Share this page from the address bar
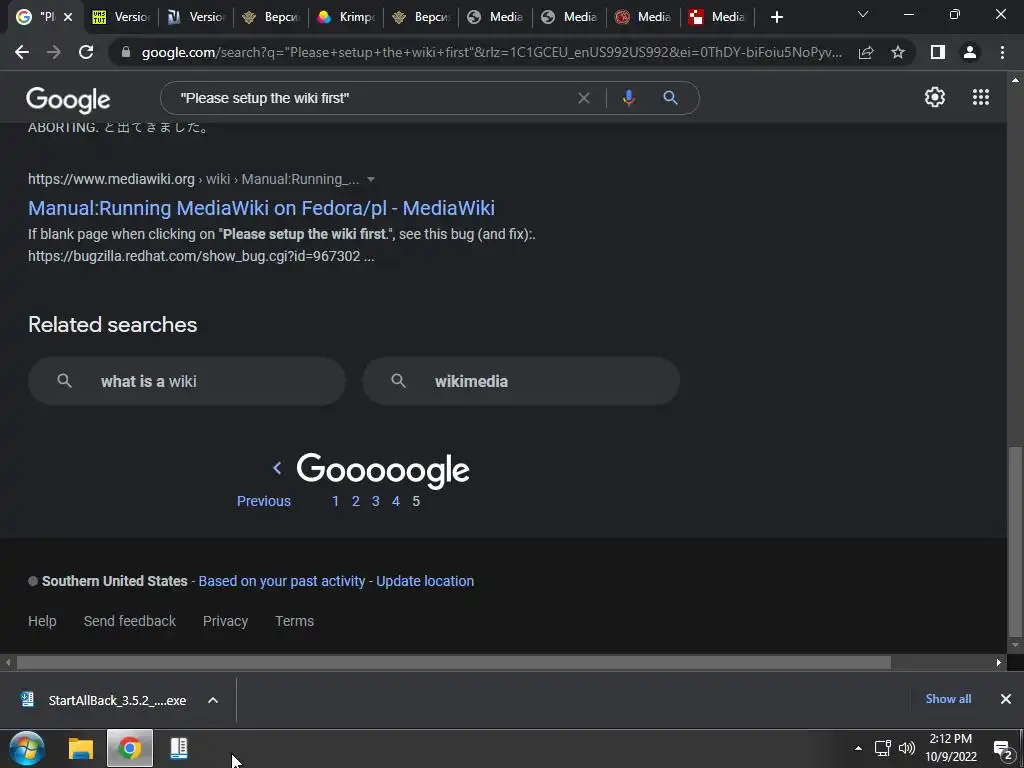This screenshot has height=768, width=1024. click(x=866, y=52)
